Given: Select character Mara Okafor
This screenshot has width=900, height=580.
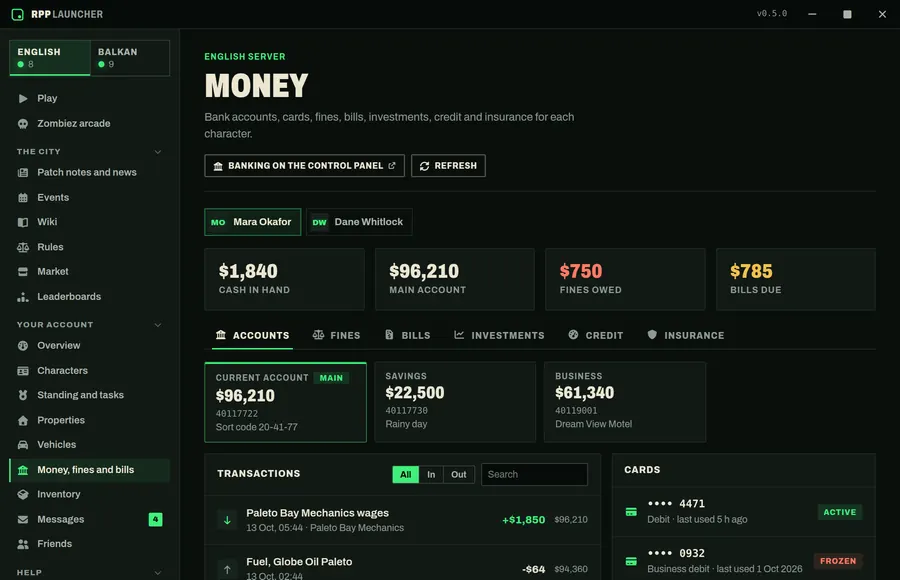Looking at the screenshot, I should (253, 222).
